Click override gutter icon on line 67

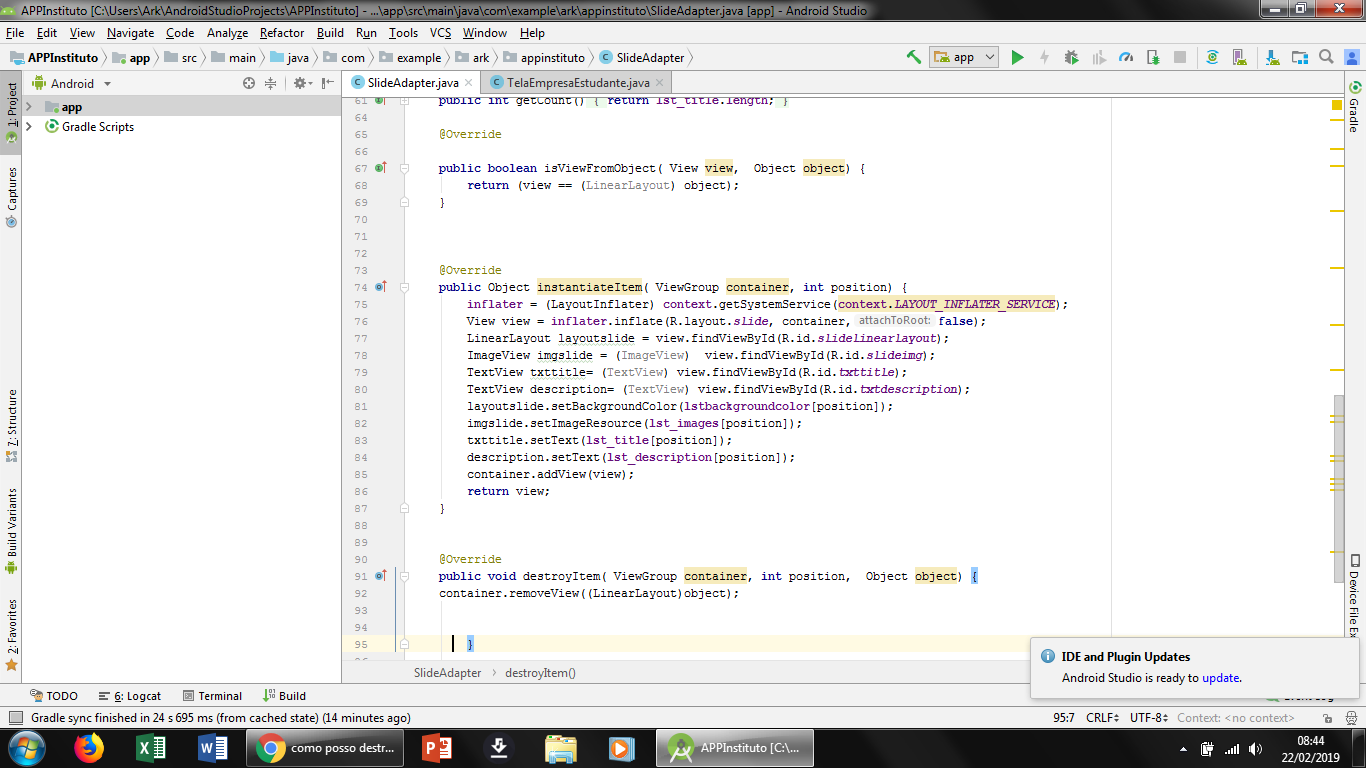380,168
